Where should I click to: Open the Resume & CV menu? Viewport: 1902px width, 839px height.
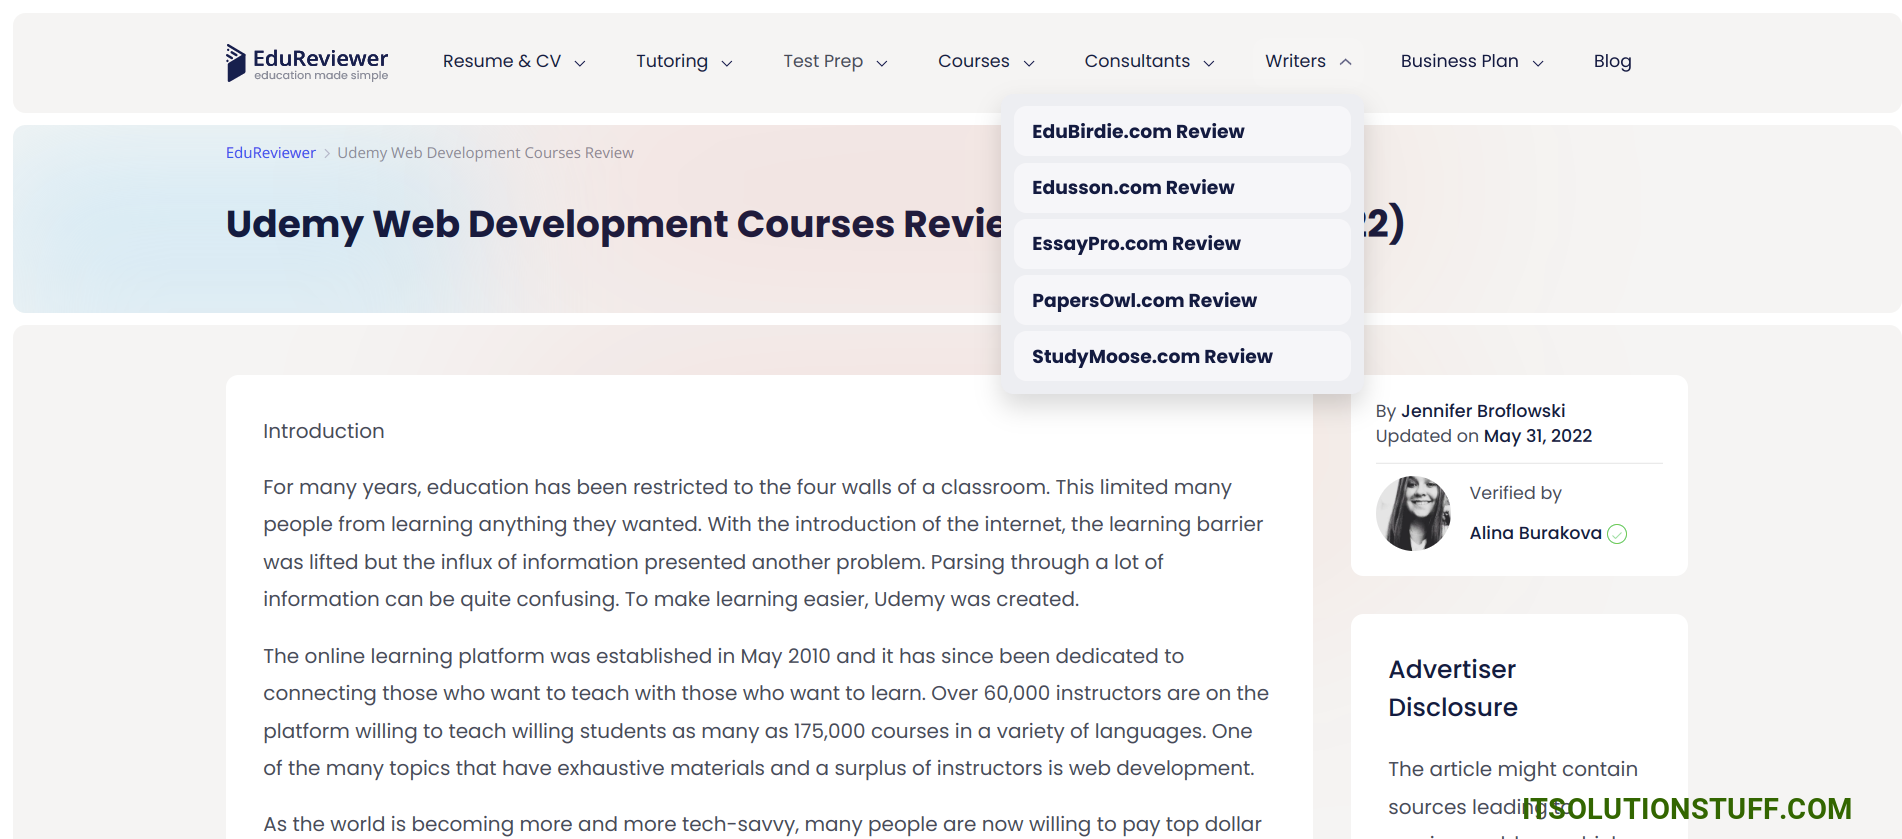[x=502, y=61]
